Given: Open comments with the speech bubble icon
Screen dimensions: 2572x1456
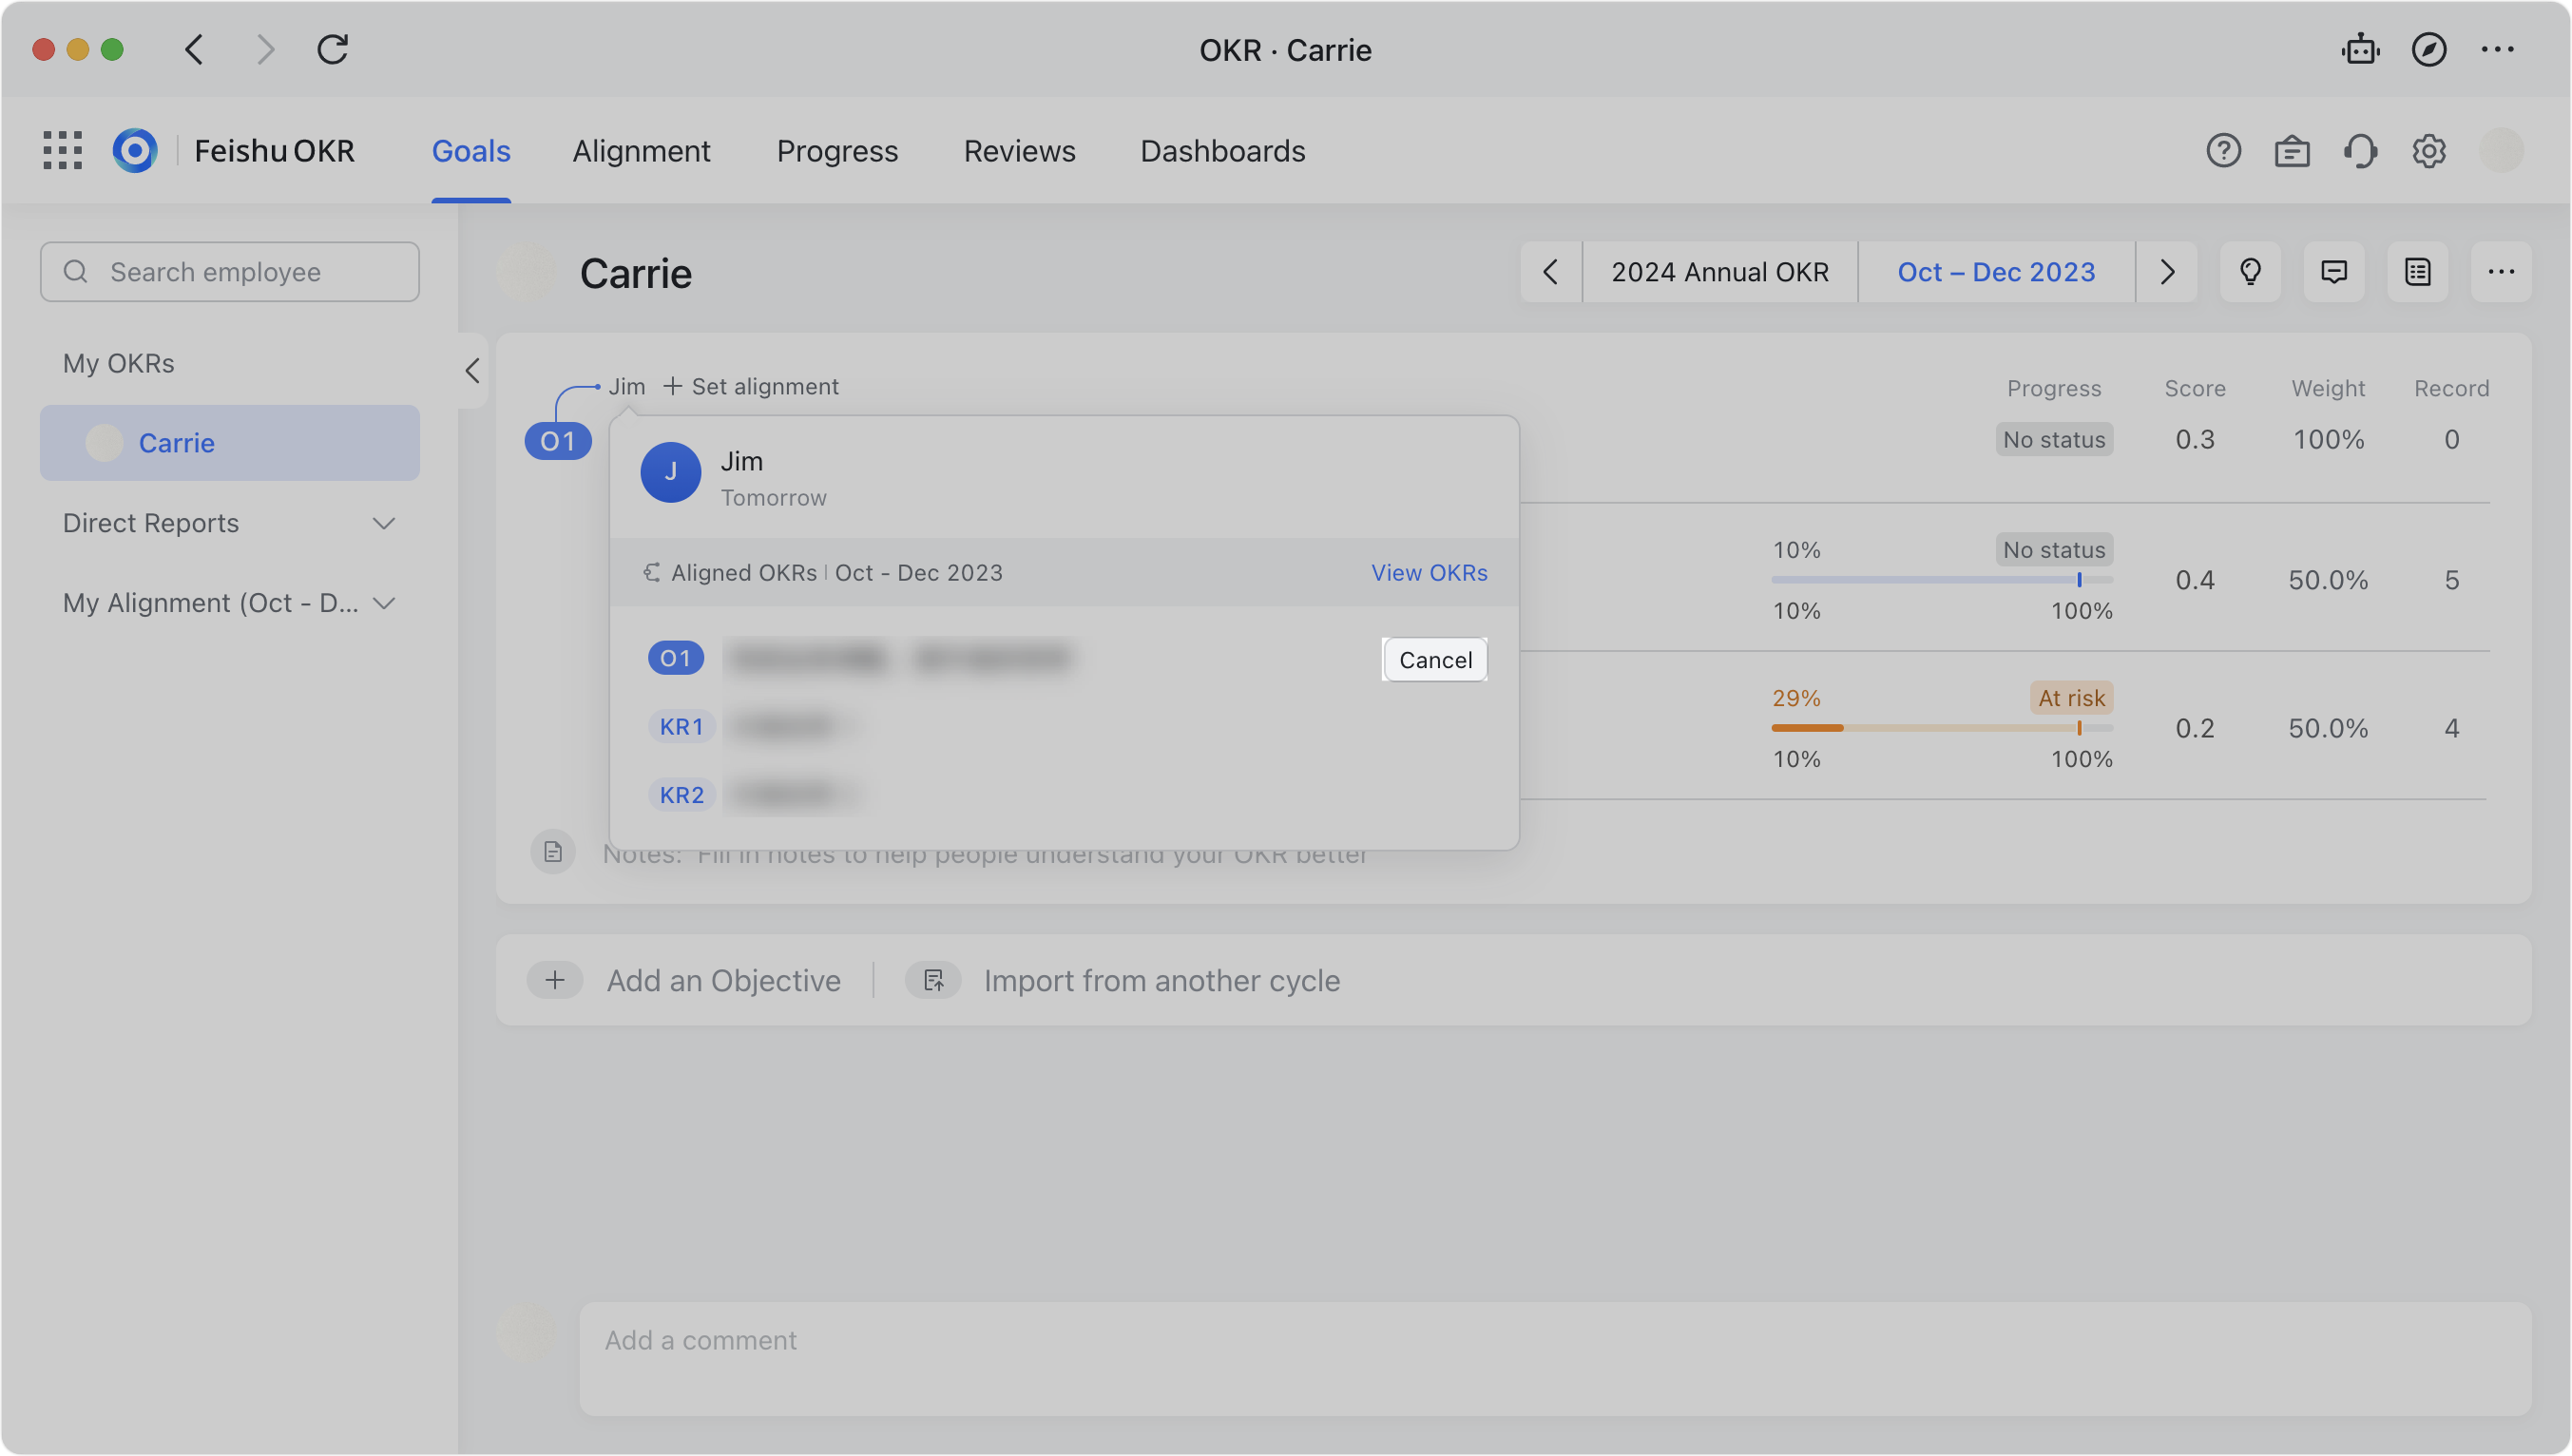Looking at the screenshot, I should (x=2334, y=271).
